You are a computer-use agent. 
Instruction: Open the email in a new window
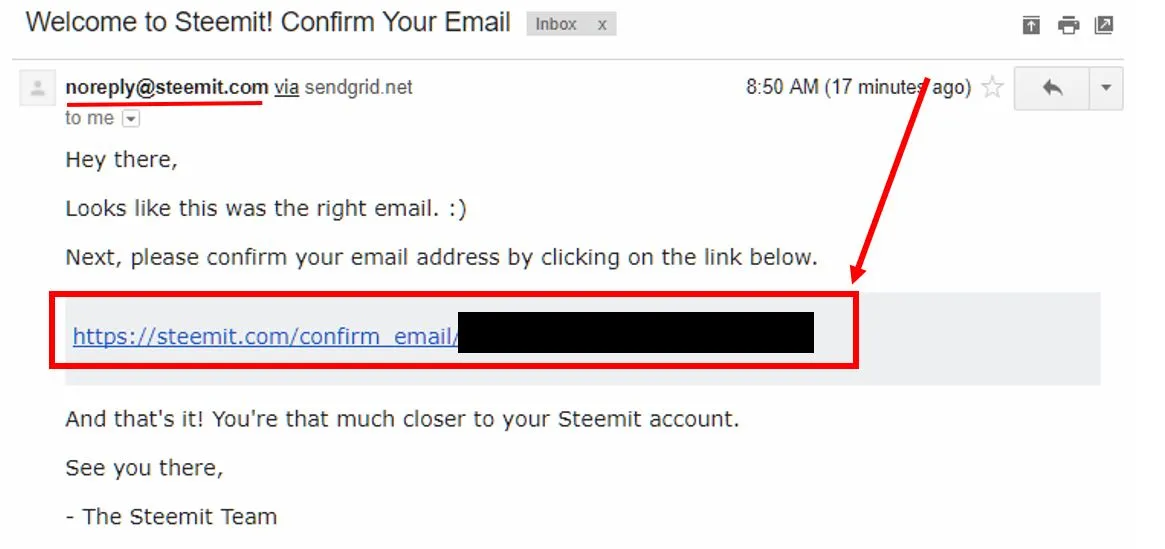click(x=1104, y=25)
